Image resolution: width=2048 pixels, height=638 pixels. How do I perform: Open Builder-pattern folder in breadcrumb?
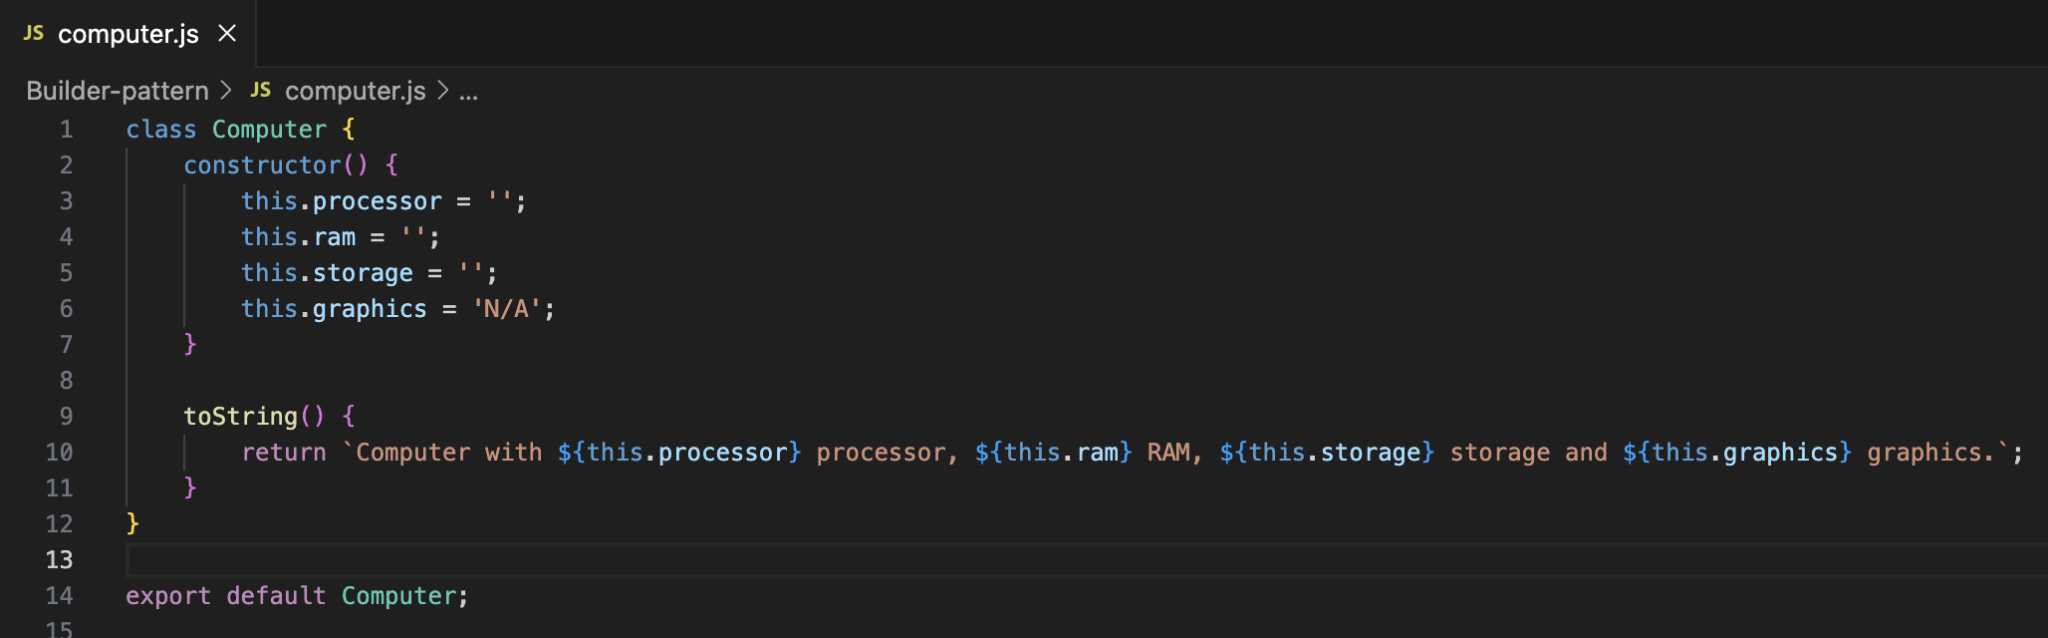(117, 91)
